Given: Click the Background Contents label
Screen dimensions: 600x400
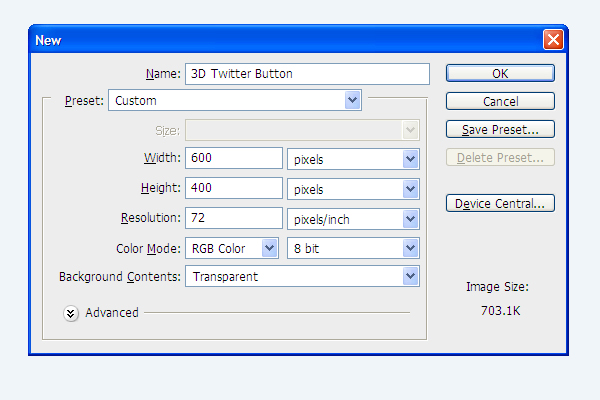Looking at the screenshot, I should (x=120, y=276).
